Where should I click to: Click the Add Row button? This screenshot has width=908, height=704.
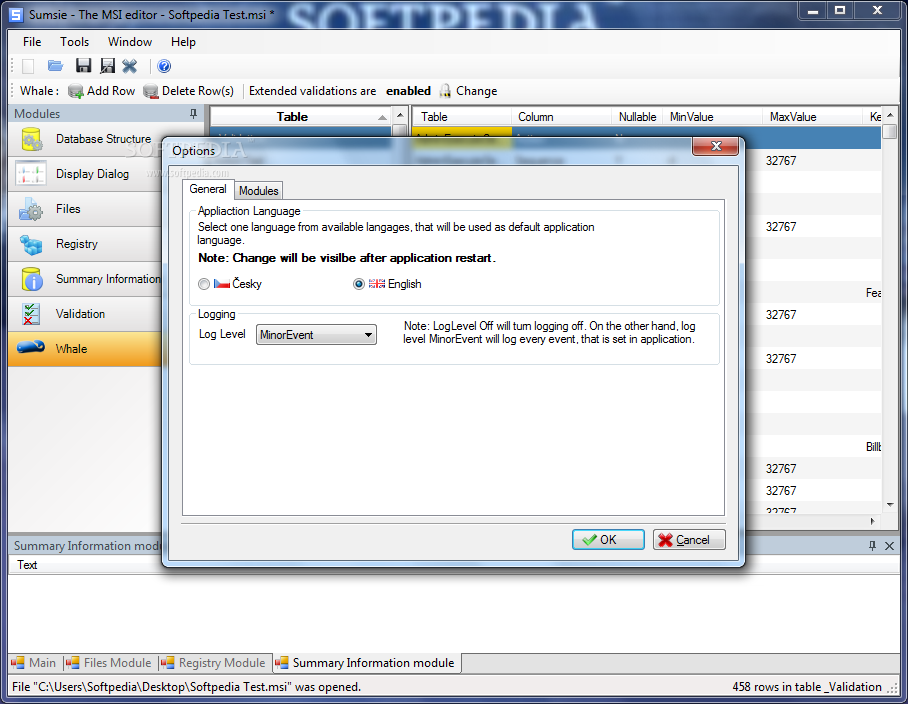(101, 91)
